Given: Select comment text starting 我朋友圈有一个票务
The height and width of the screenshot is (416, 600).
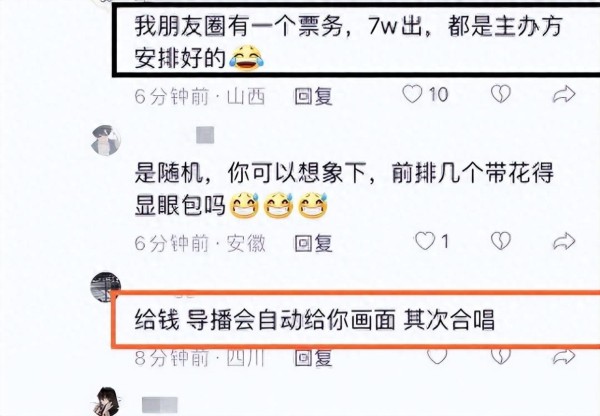Looking at the screenshot, I should tap(348, 42).
